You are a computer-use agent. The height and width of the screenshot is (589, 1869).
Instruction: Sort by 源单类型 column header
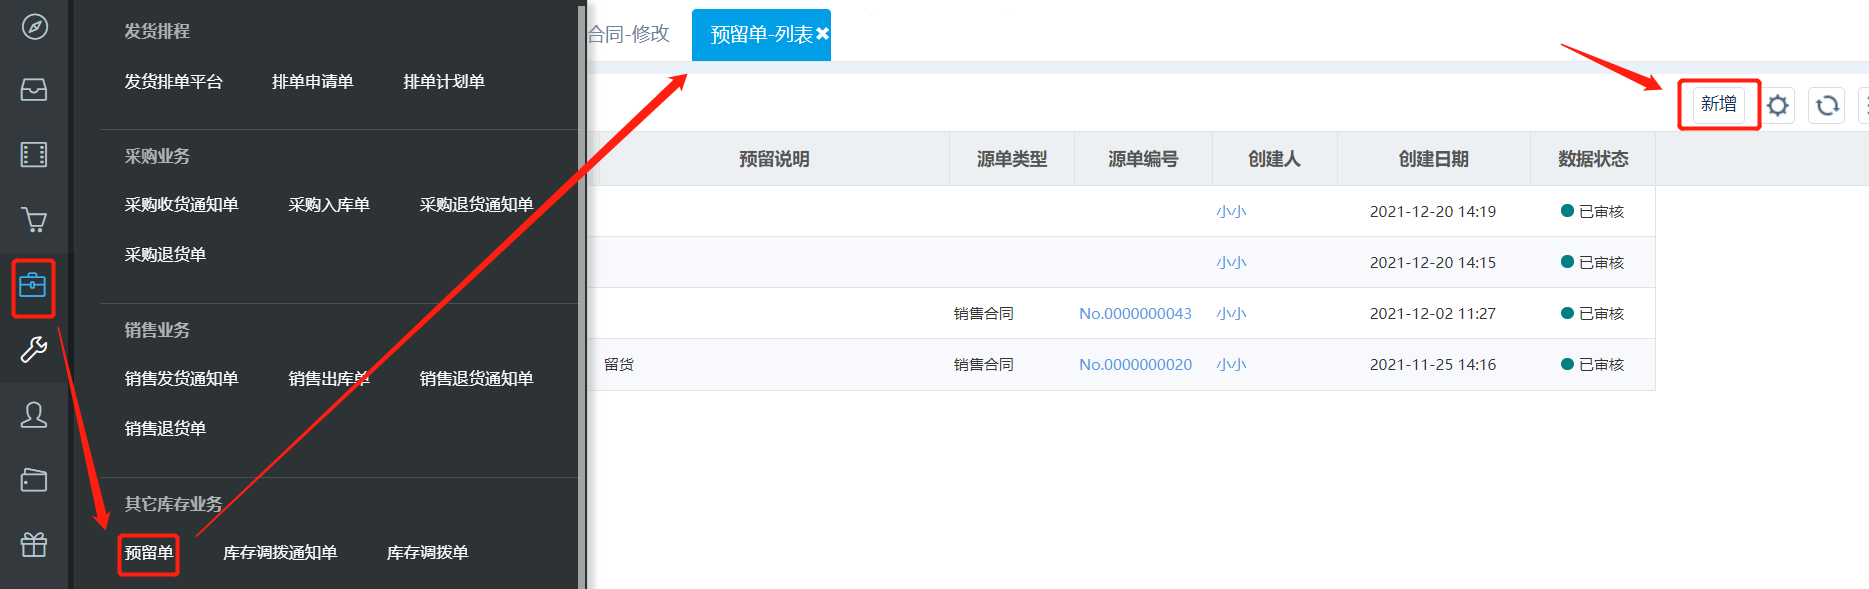click(x=1012, y=159)
